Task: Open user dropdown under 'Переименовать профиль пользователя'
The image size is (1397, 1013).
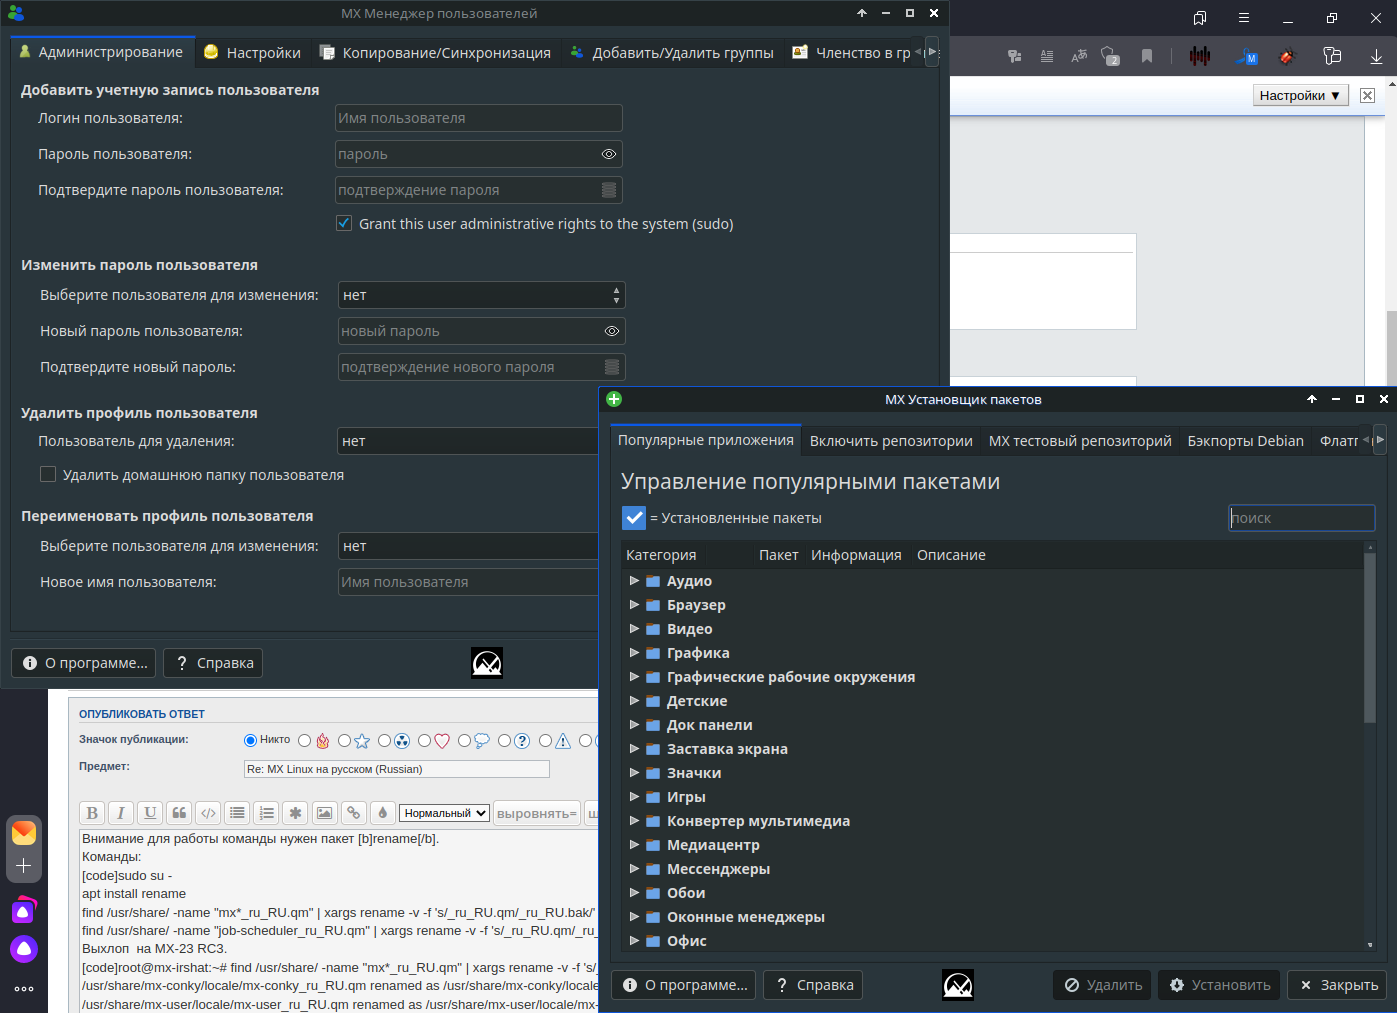Action: click(468, 546)
